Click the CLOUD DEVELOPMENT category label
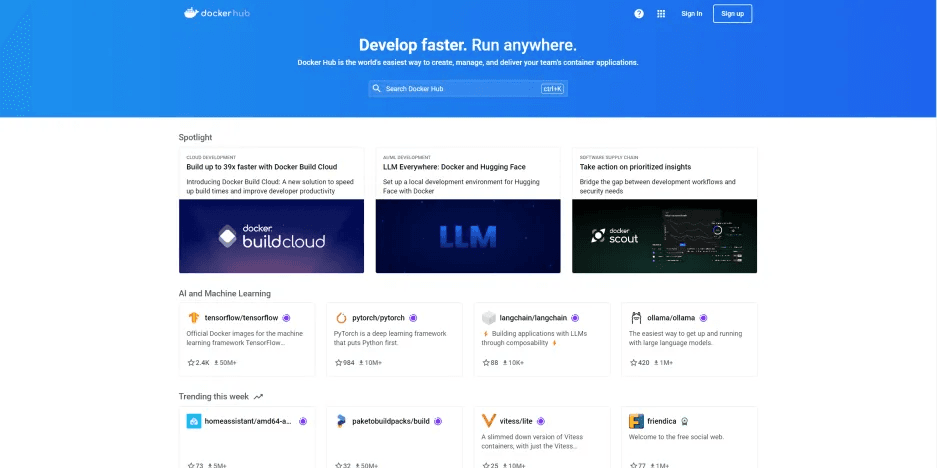The height and width of the screenshot is (468, 937). (211, 157)
